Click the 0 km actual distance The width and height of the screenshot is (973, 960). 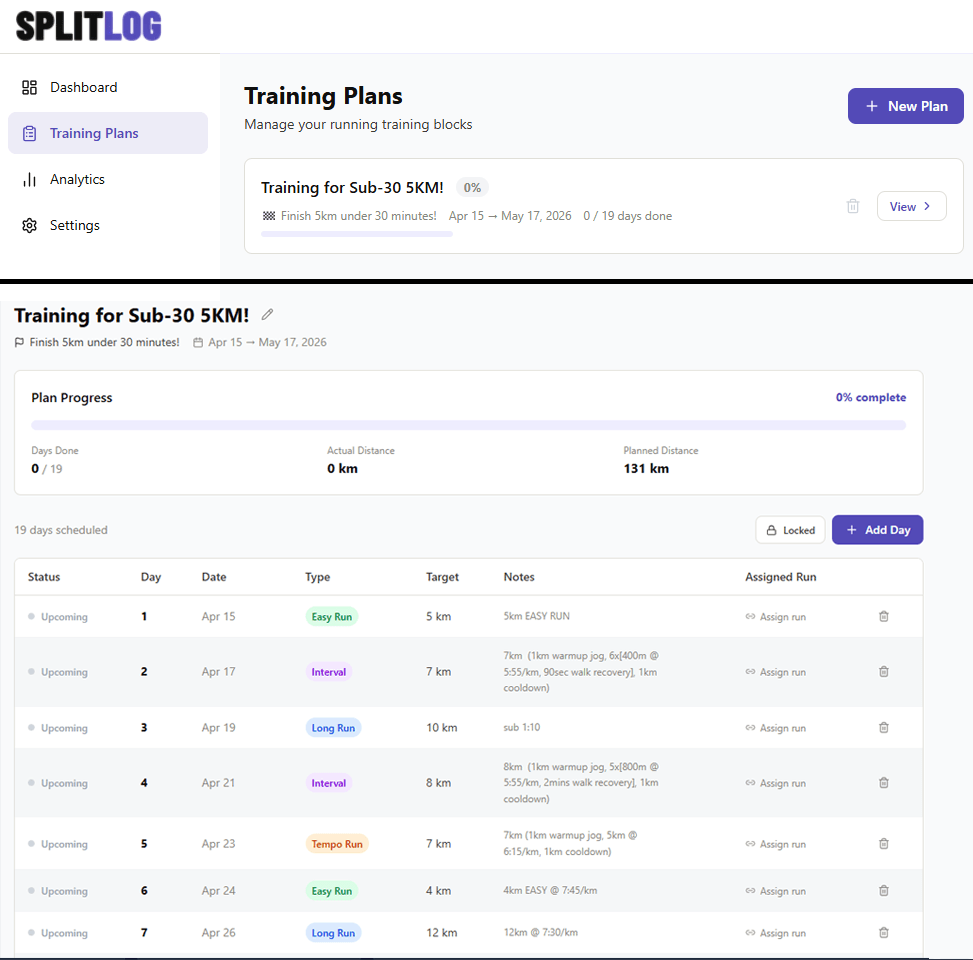click(x=342, y=469)
